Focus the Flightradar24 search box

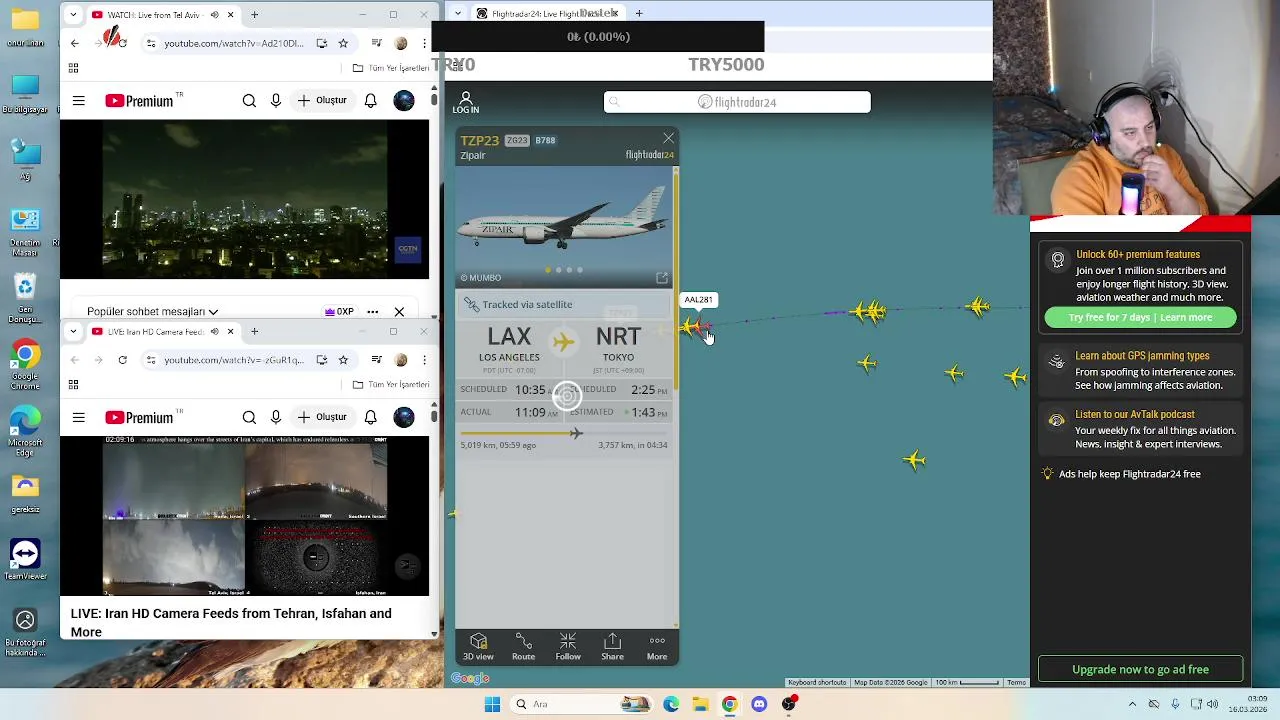coord(737,102)
